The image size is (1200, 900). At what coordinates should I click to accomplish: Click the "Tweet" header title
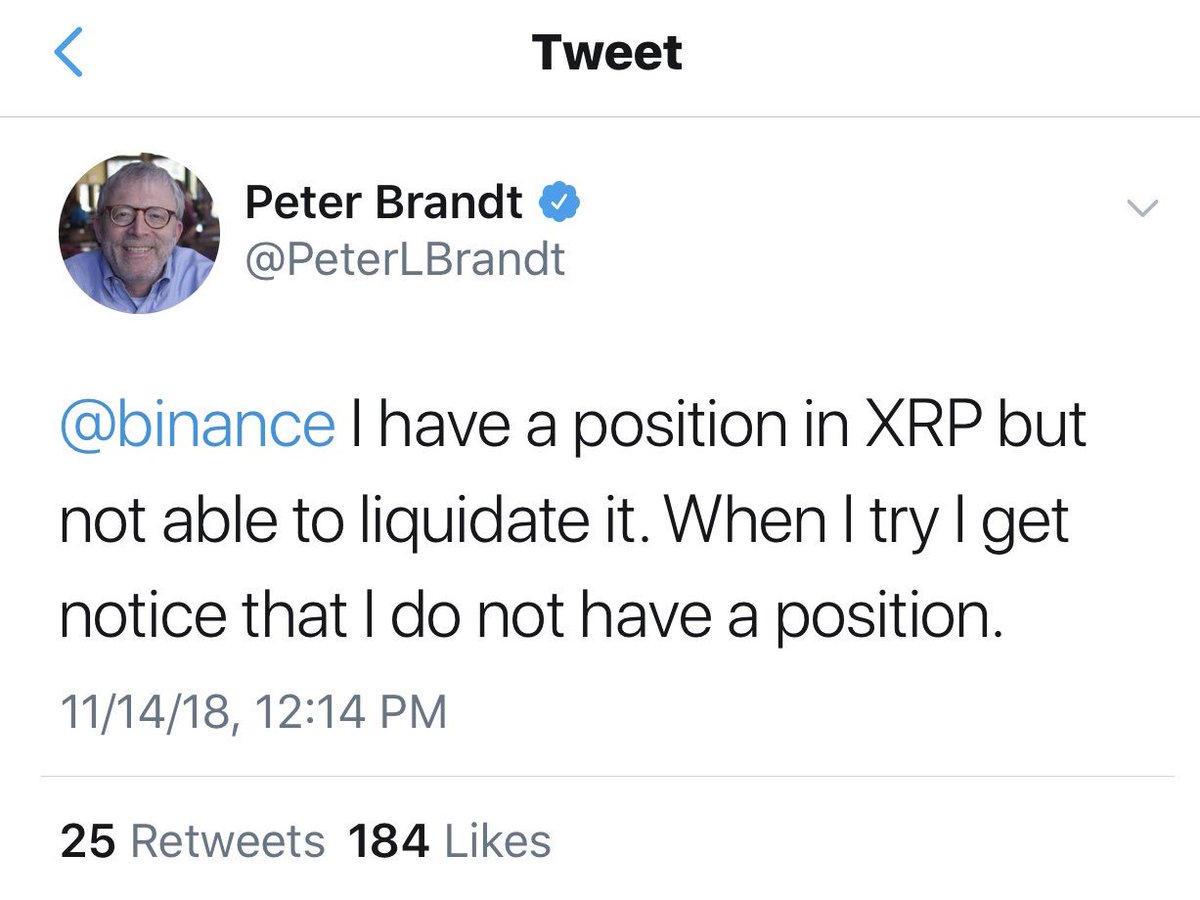point(607,52)
